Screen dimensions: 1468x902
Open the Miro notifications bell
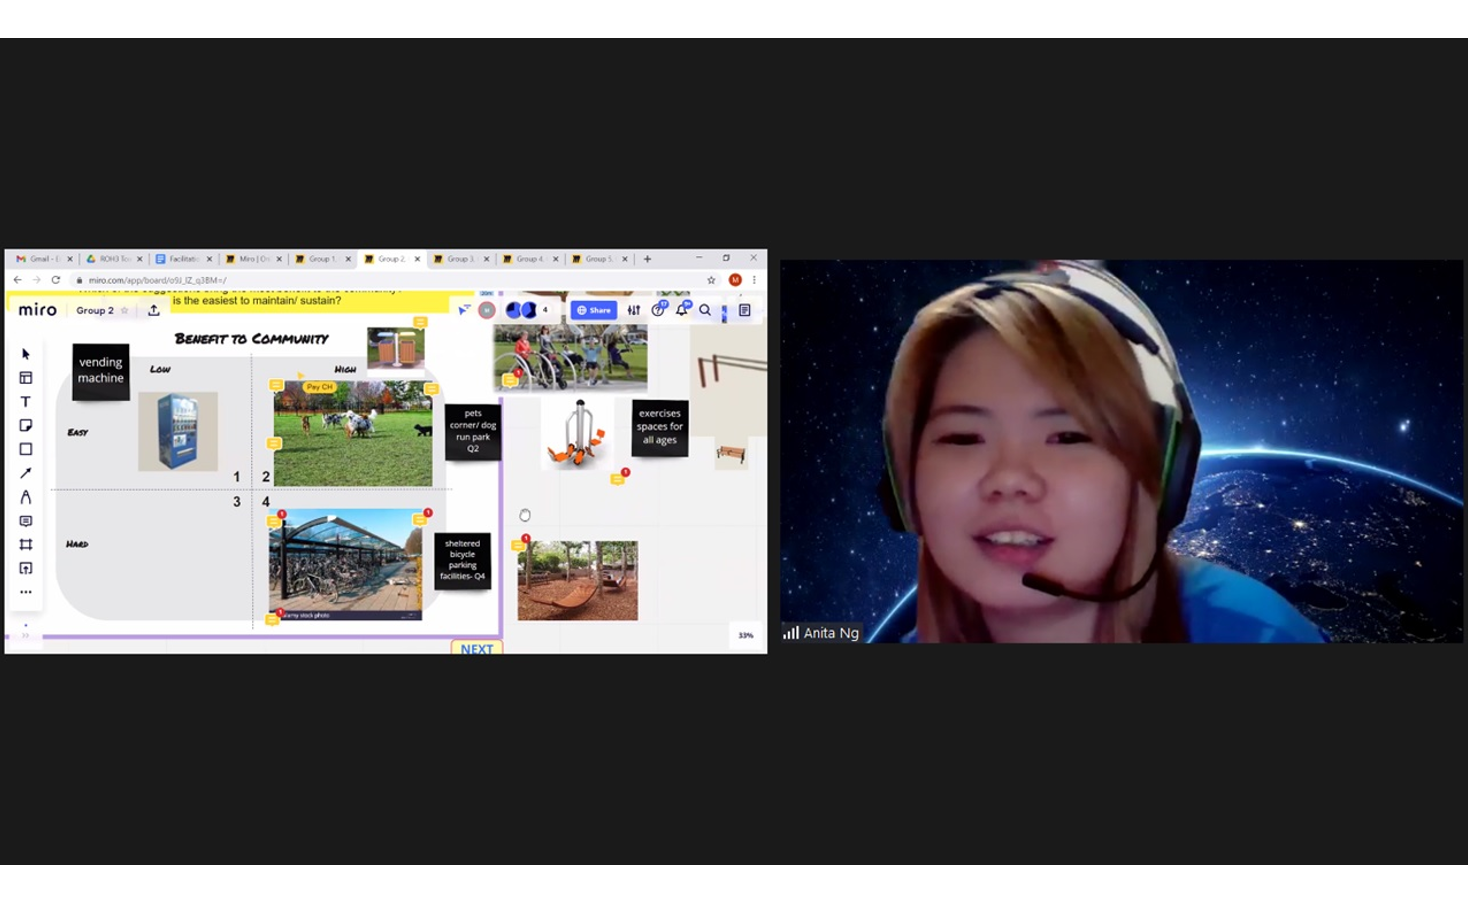682,311
